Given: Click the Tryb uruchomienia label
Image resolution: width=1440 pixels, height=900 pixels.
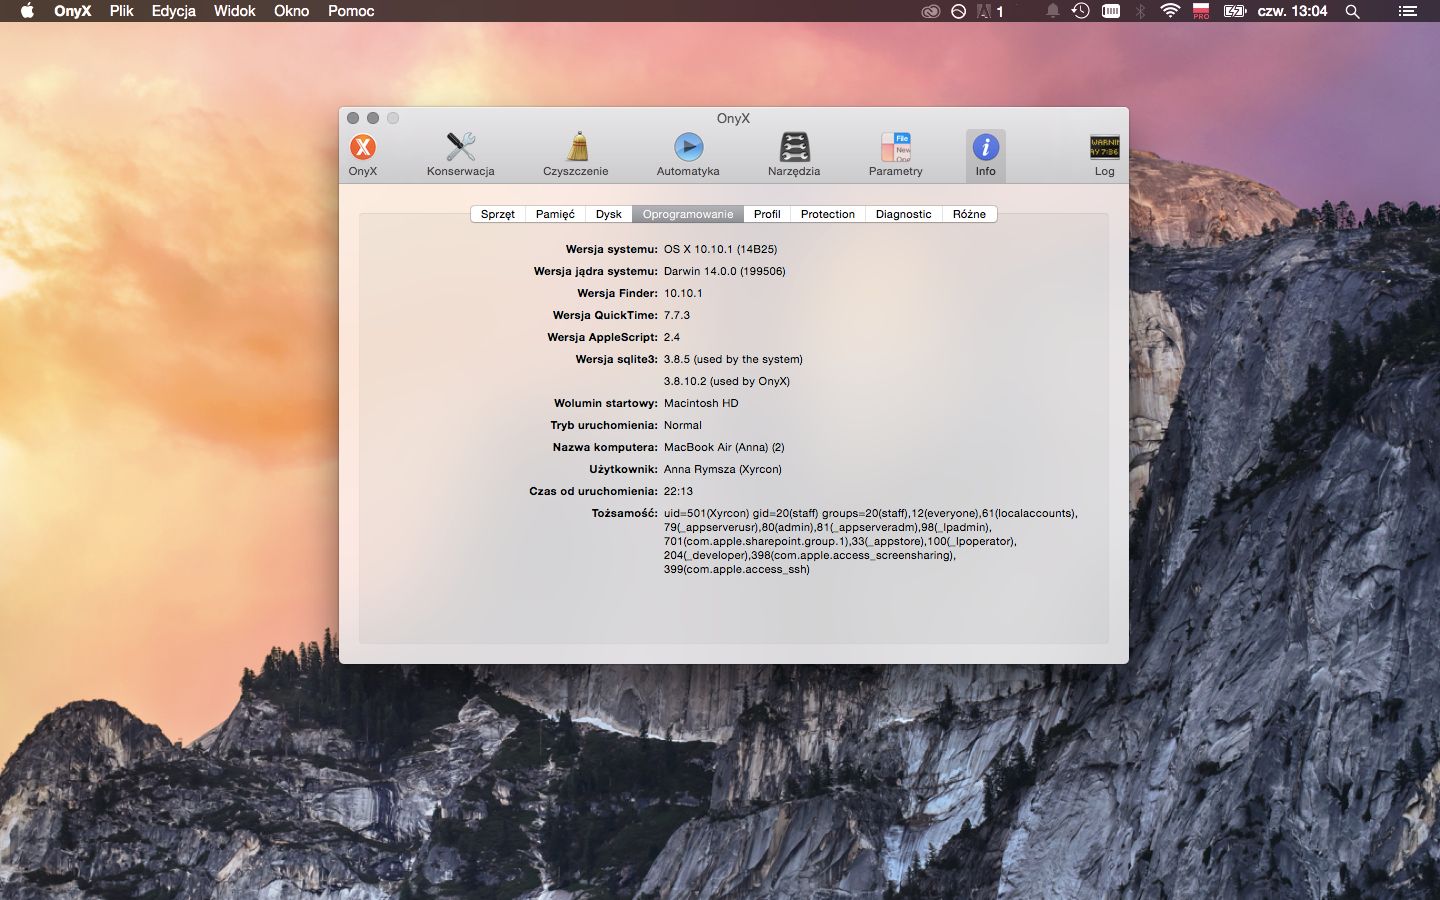Looking at the screenshot, I should coord(604,425).
